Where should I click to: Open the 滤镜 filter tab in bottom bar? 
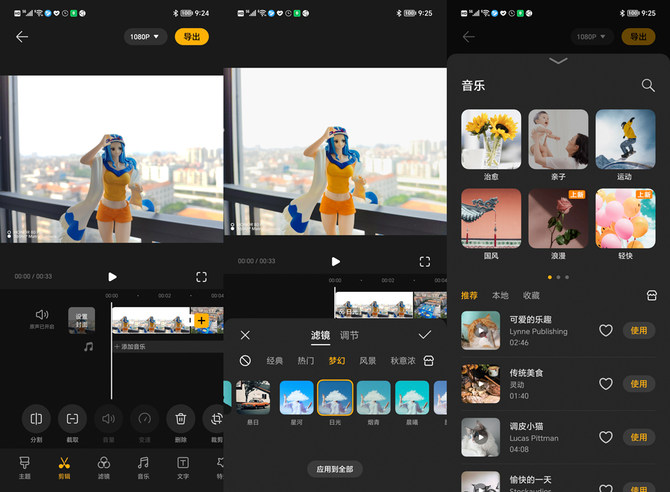coord(104,467)
